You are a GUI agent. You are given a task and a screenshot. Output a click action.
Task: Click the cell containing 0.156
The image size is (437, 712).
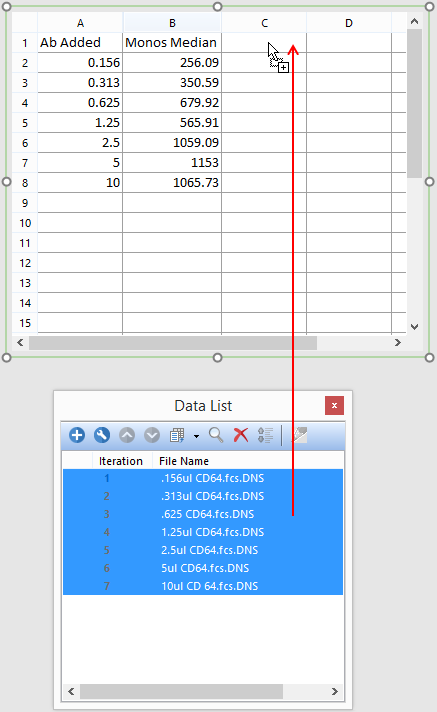click(x=80, y=63)
